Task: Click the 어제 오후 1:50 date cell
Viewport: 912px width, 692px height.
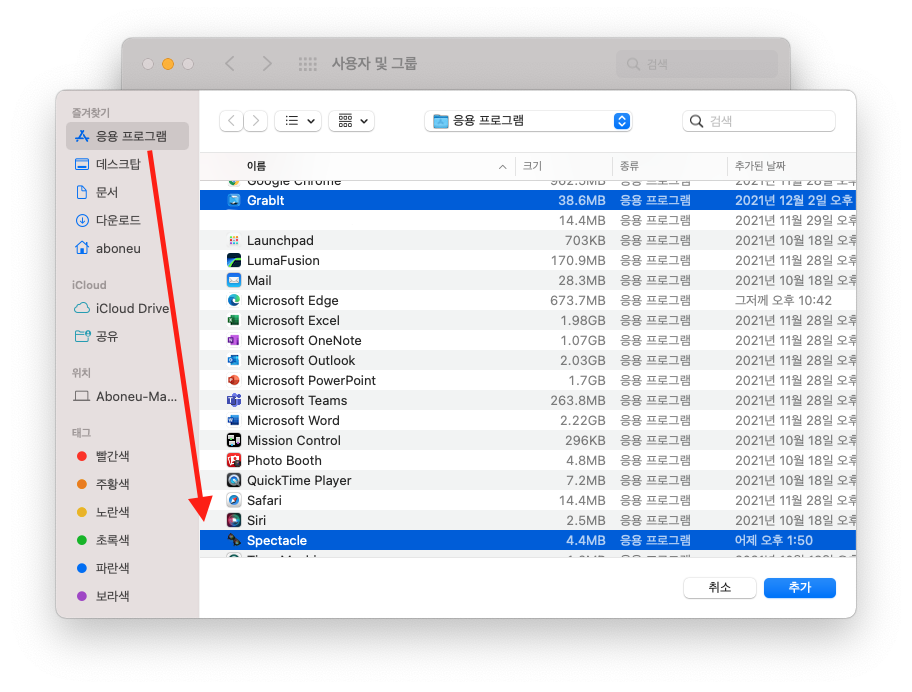Action: pyautogui.click(x=774, y=541)
